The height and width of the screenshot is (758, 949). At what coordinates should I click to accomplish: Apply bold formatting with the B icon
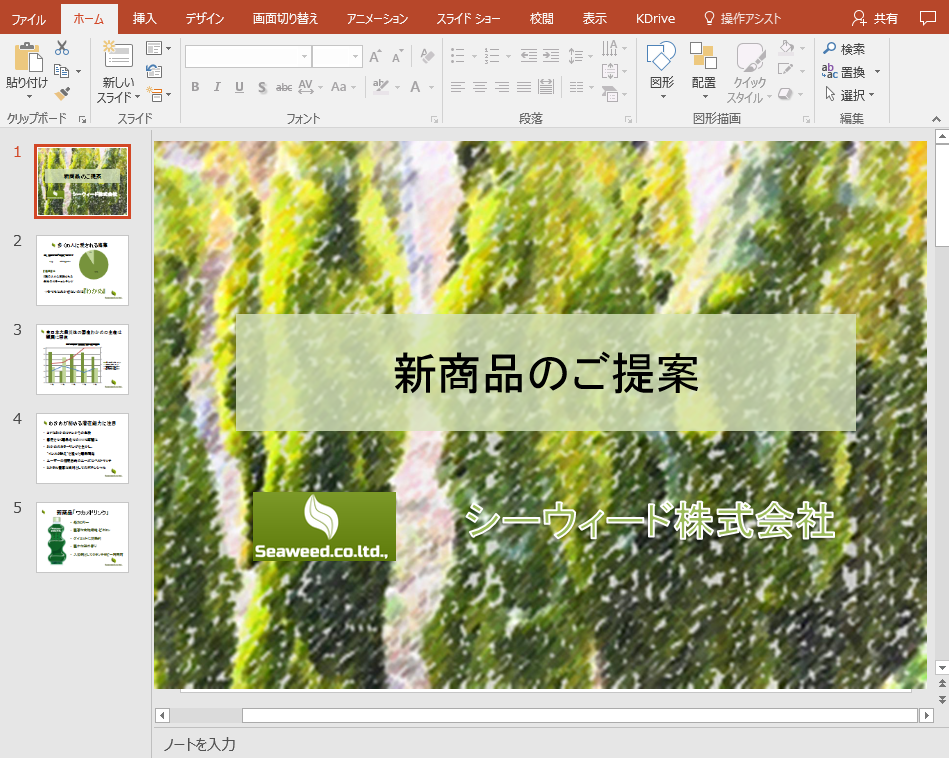[195, 87]
